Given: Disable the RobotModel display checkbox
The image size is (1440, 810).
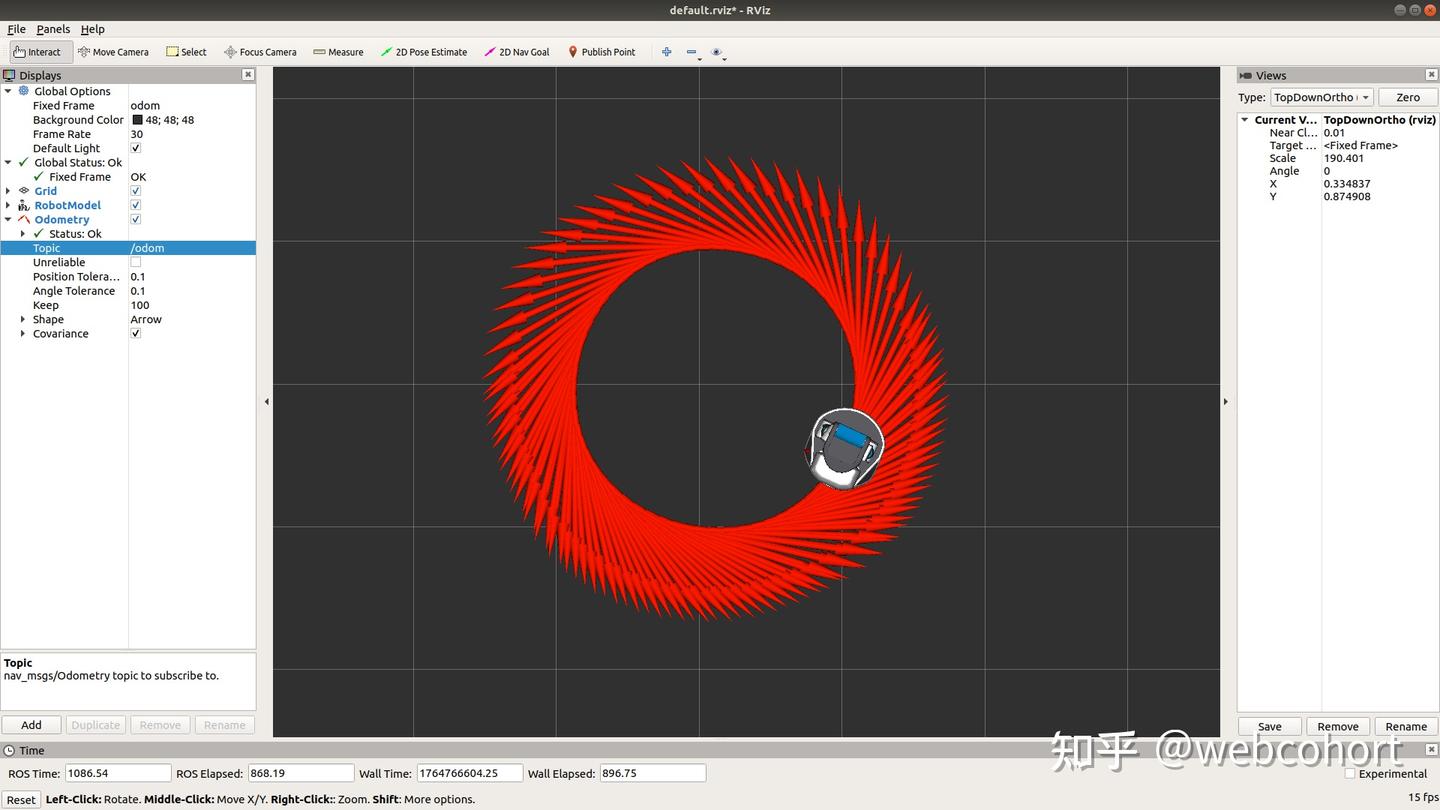Looking at the screenshot, I should click(x=136, y=205).
